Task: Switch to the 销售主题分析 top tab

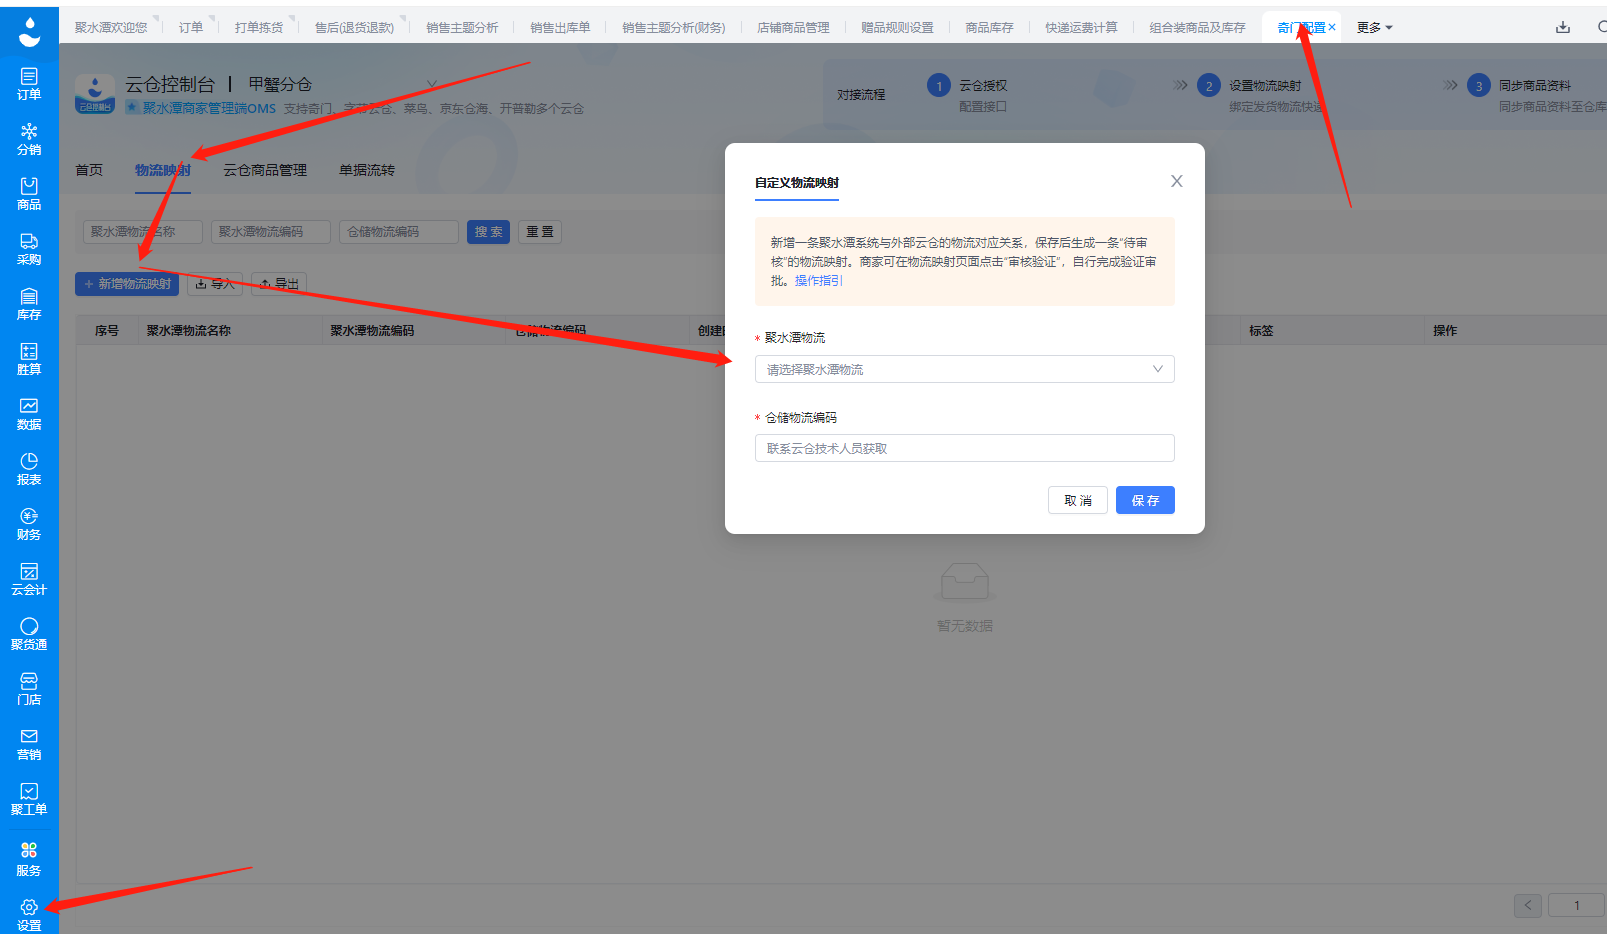Action: (x=462, y=28)
